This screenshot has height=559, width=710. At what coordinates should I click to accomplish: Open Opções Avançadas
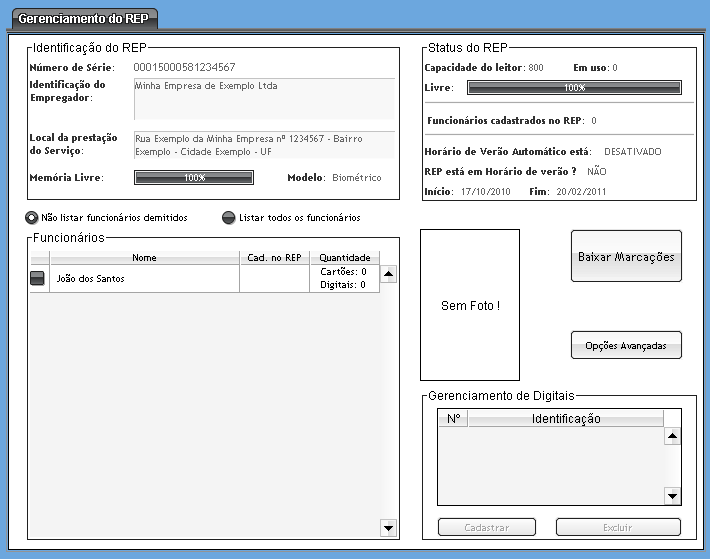coord(626,346)
